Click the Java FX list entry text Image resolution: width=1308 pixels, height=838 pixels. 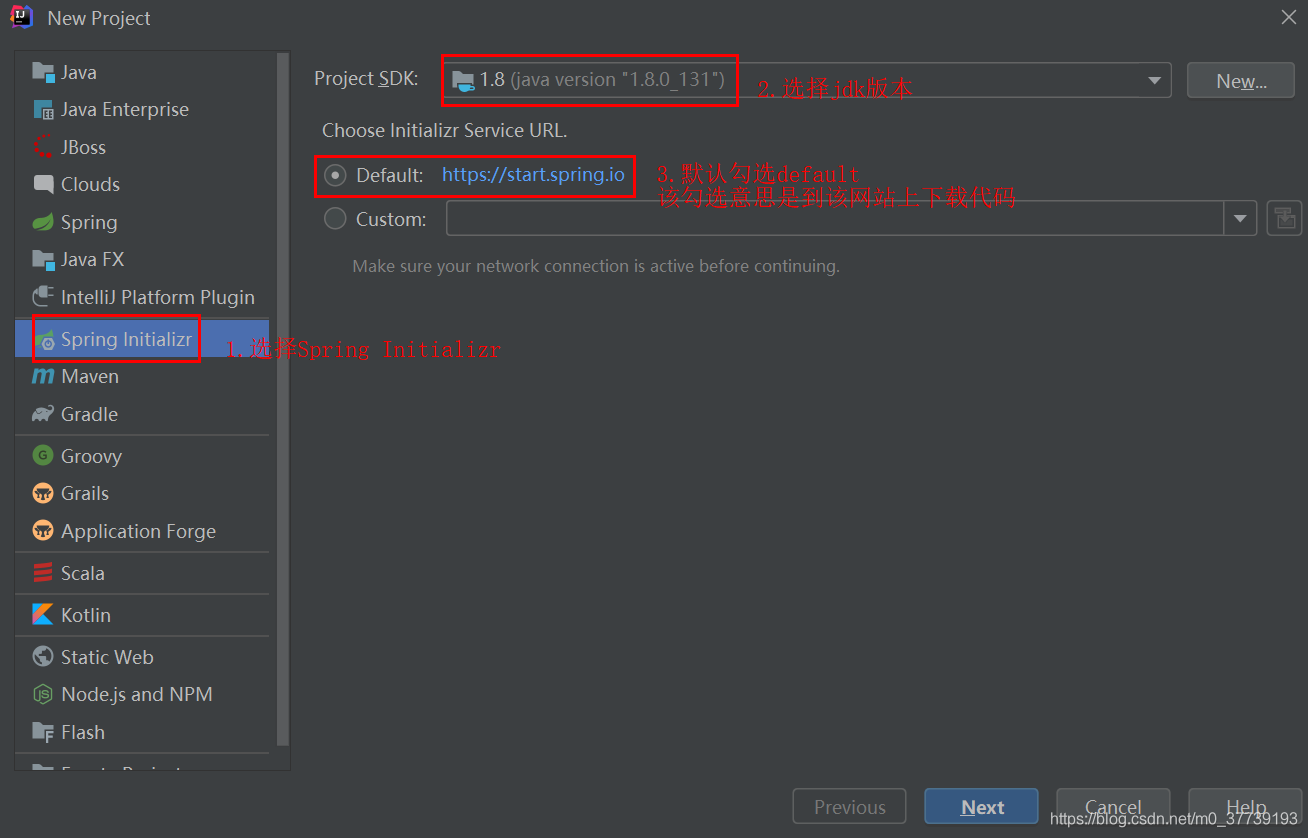[92, 259]
